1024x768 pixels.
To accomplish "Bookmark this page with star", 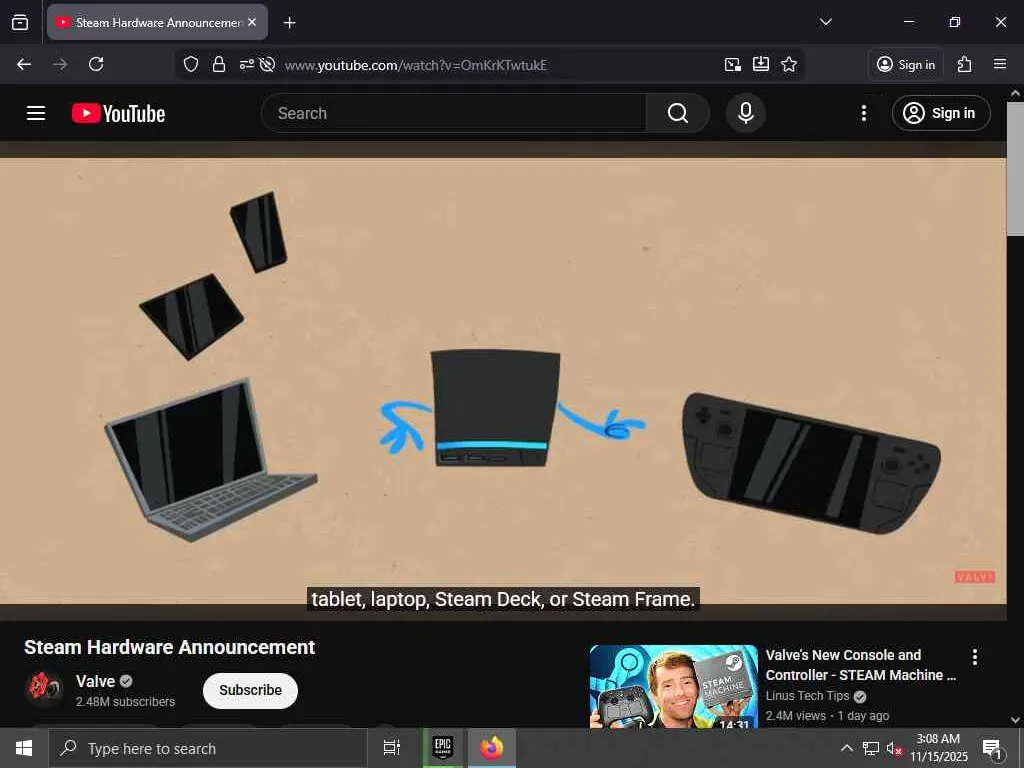I will 789,64.
